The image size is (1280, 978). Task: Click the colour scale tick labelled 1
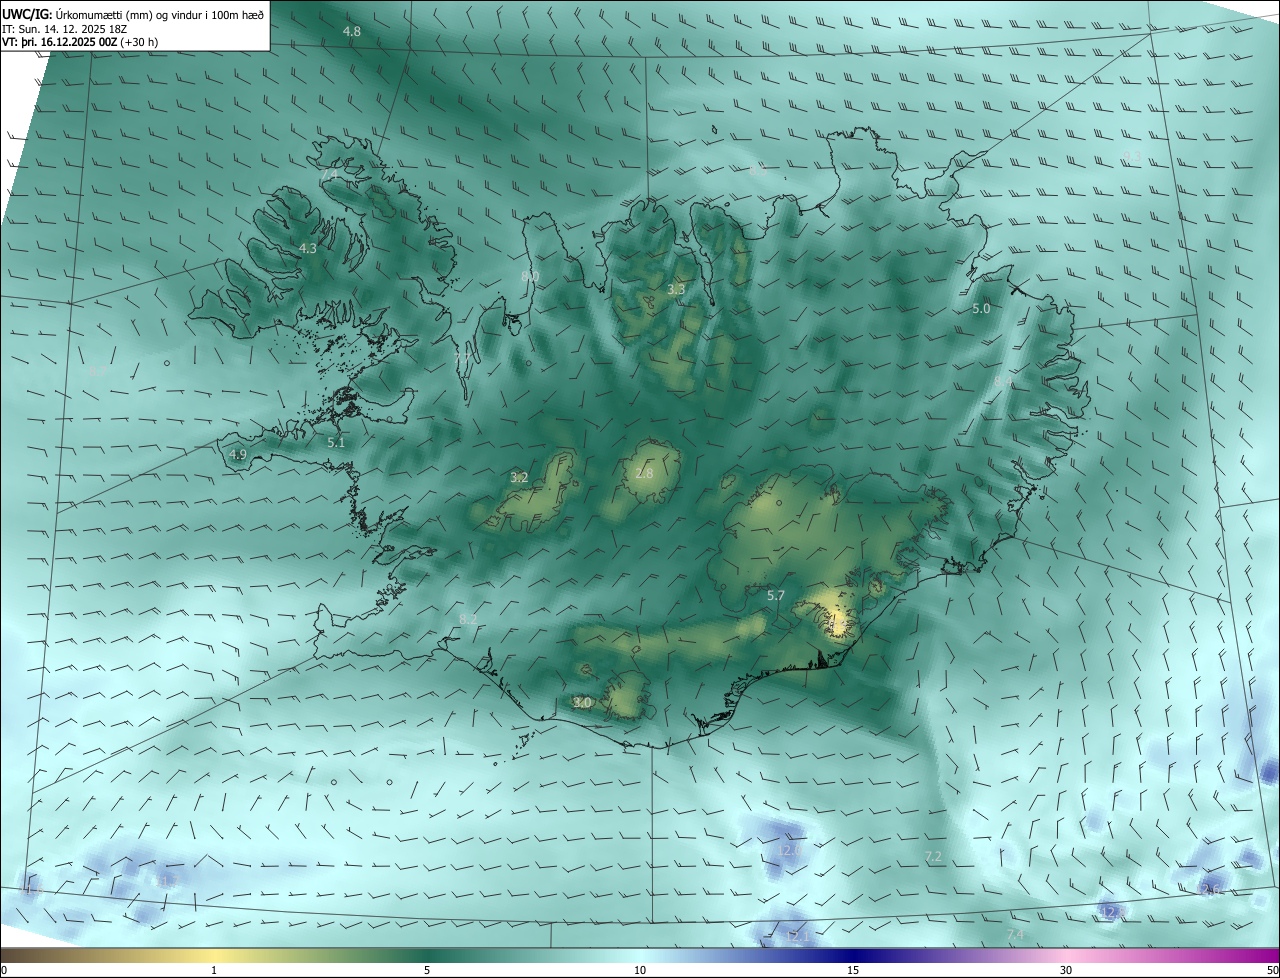click(x=214, y=970)
